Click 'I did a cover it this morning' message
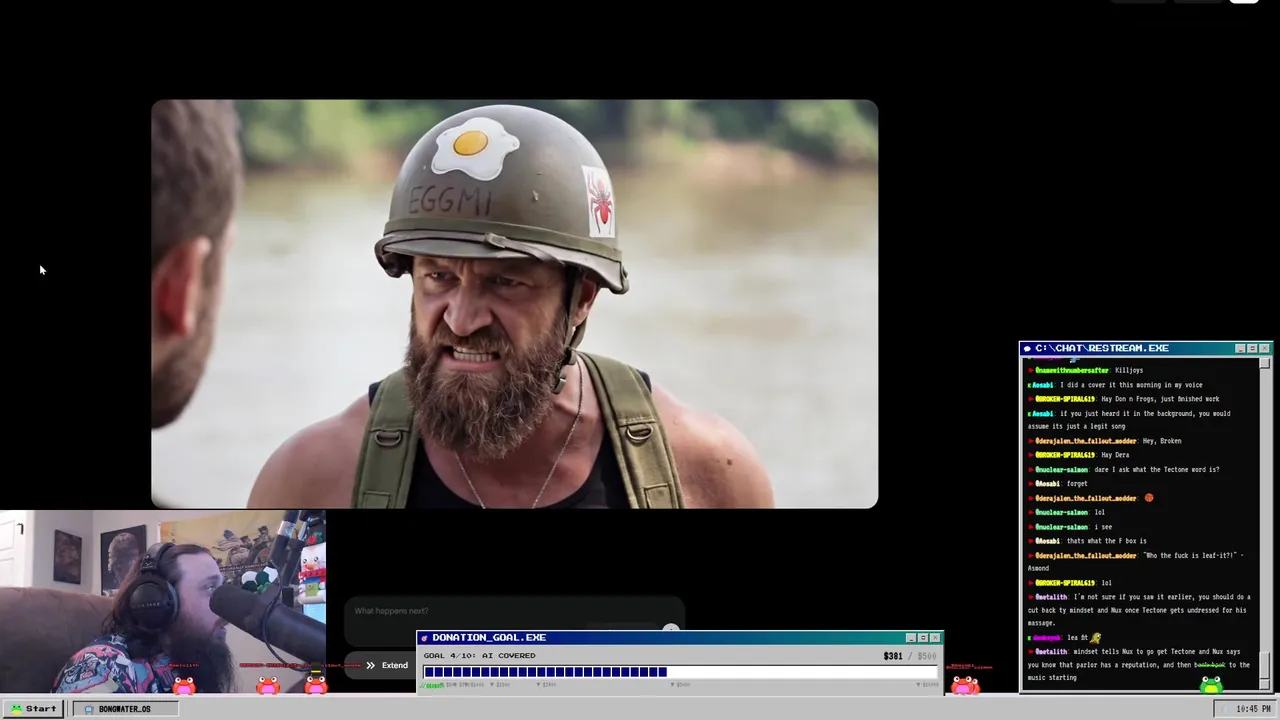Viewport: 1280px width, 720px height. pyautogui.click(x=1131, y=385)
